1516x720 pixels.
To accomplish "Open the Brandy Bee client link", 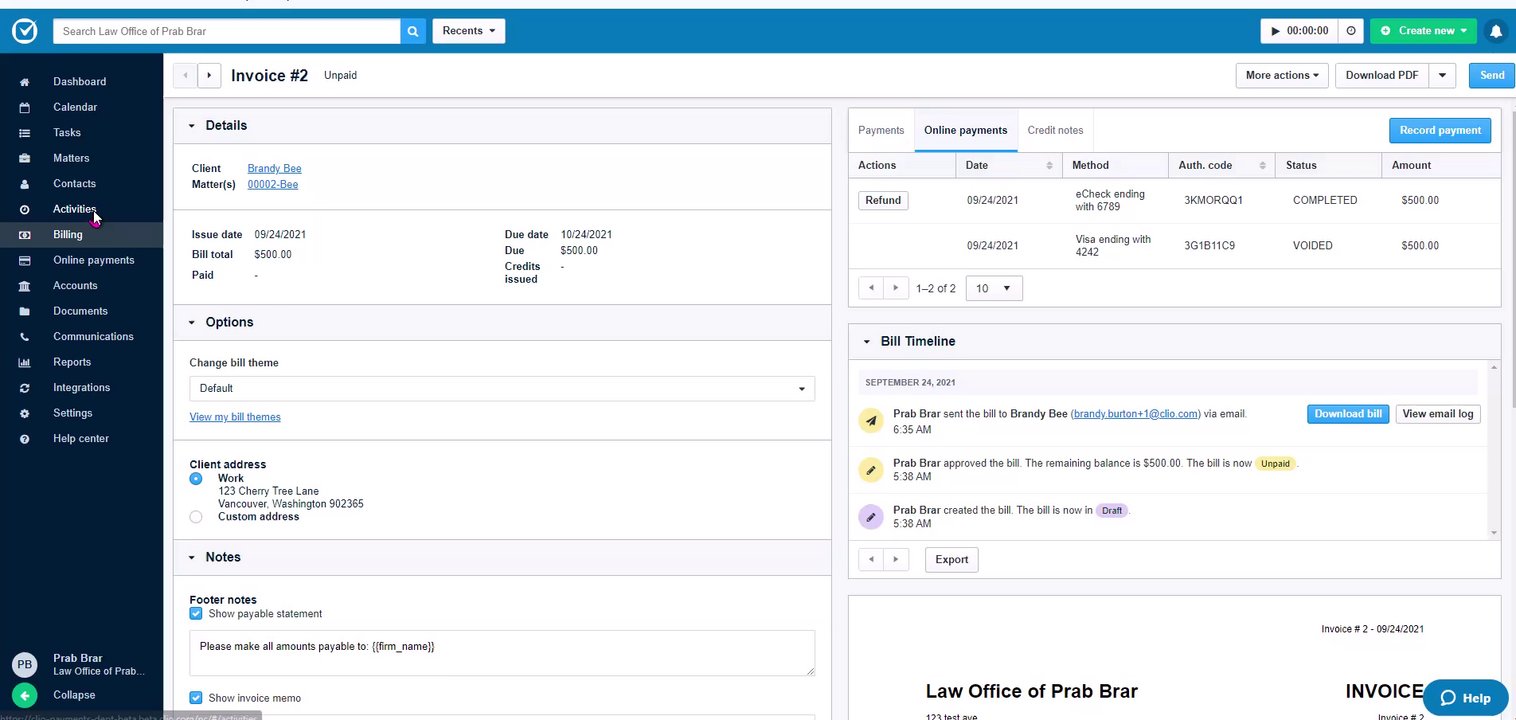I will [x=274, y=169].
